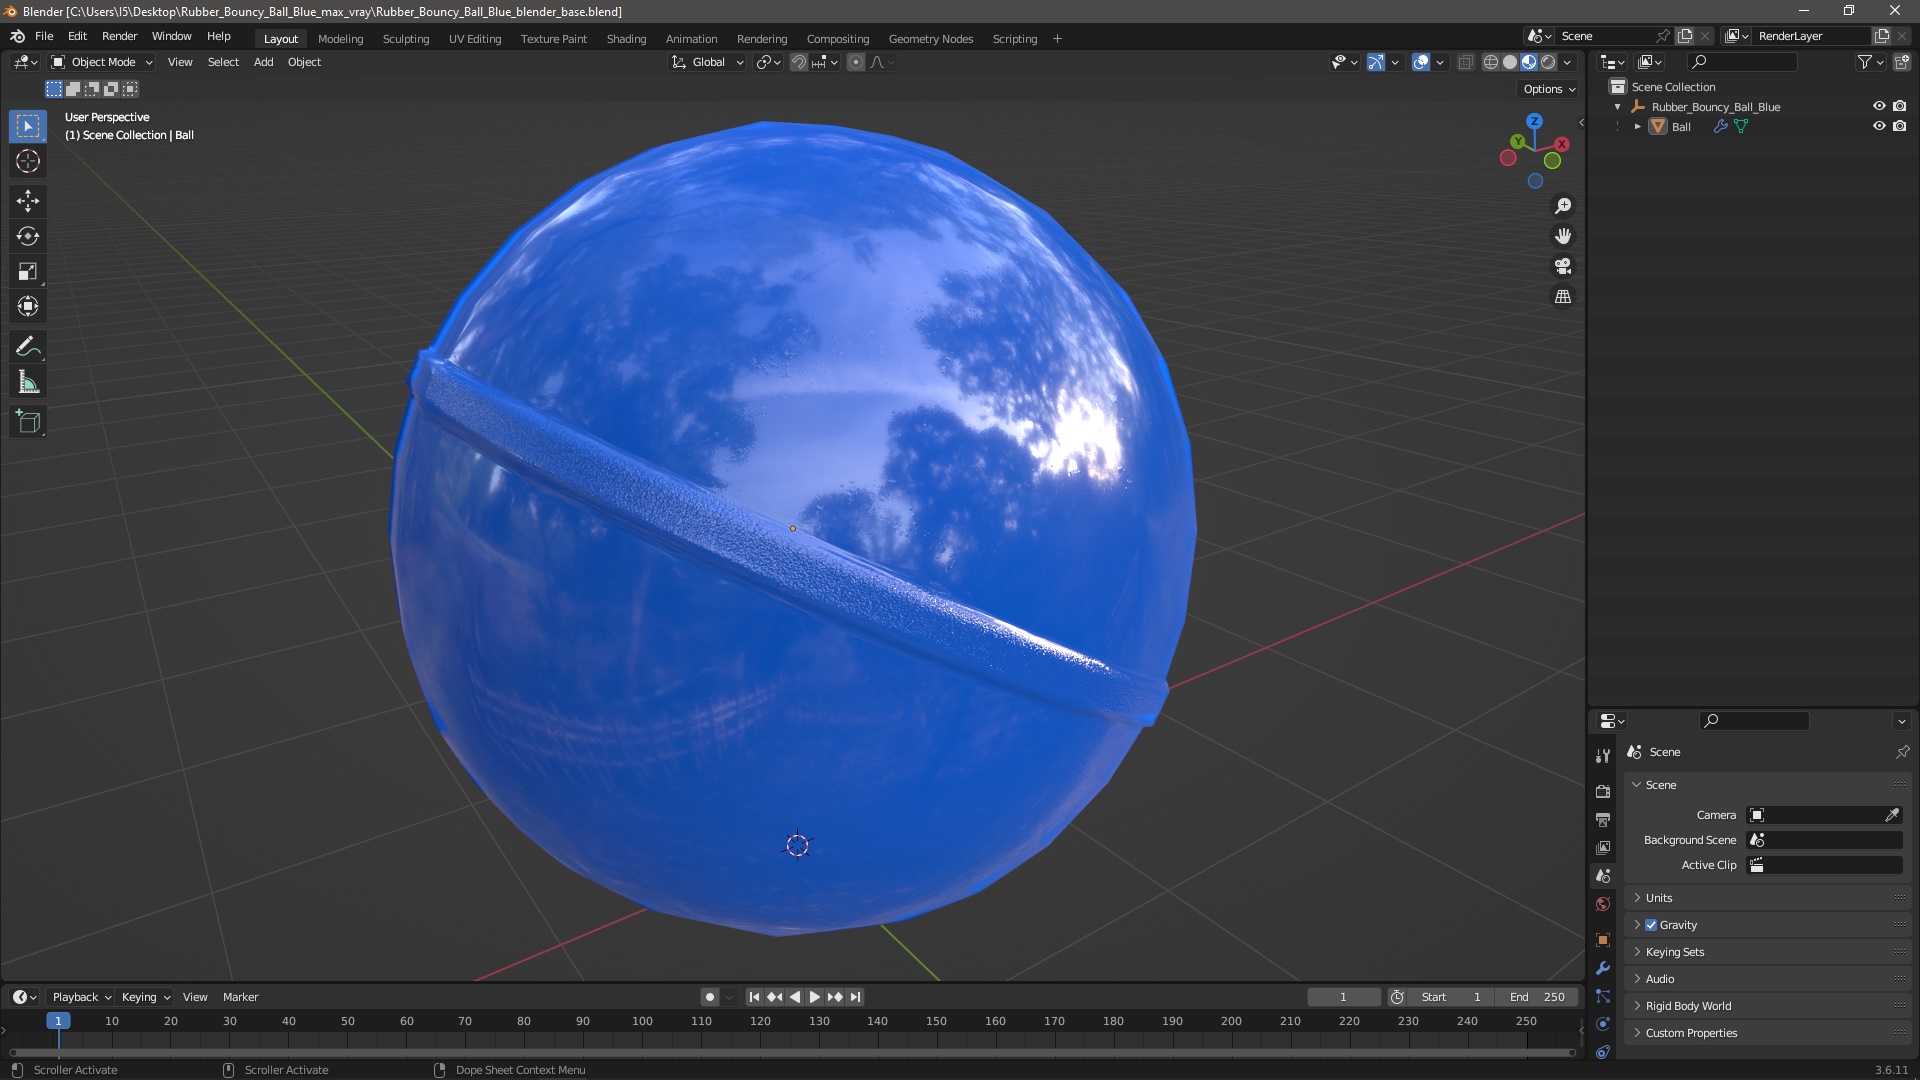Activate the Move tool
This screenshot has width=1920, height=1080.
point(28,201)
